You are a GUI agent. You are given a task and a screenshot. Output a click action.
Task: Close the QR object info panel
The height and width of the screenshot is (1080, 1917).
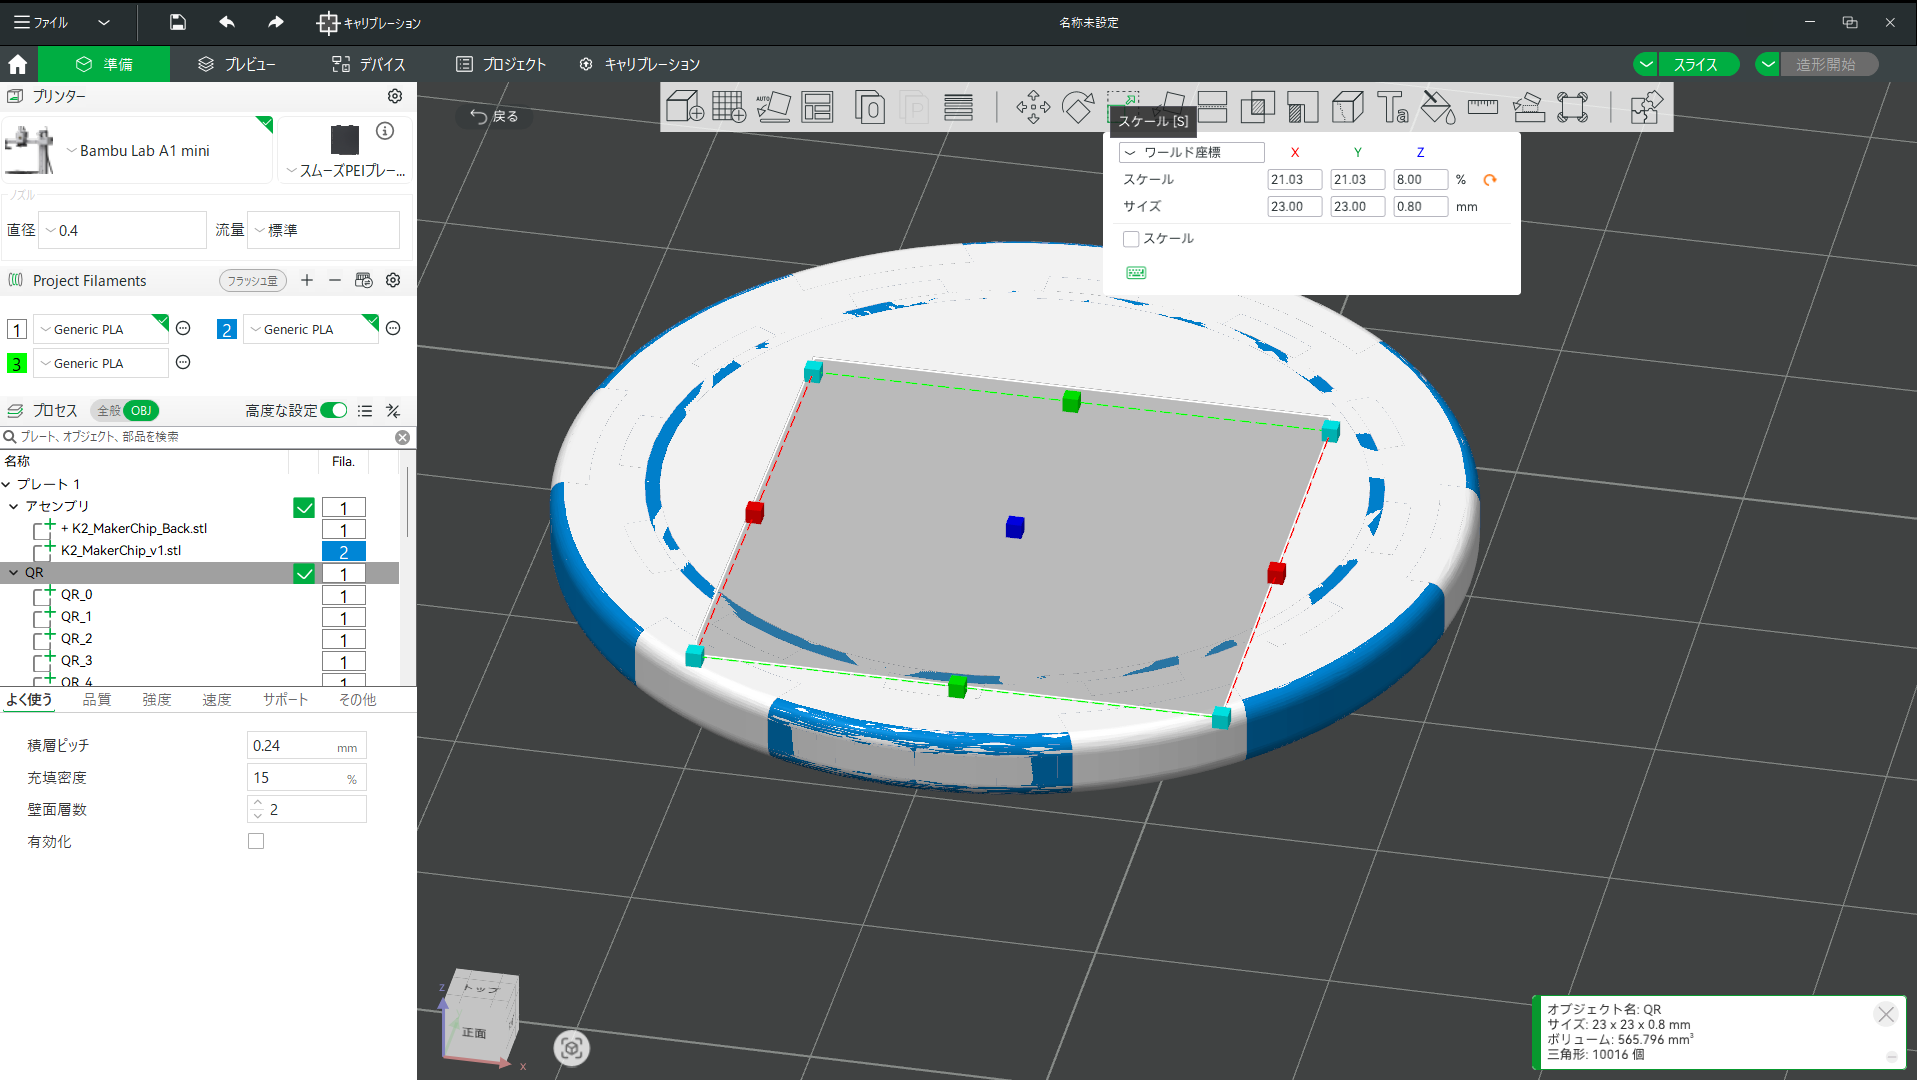coord(1886,1014)
